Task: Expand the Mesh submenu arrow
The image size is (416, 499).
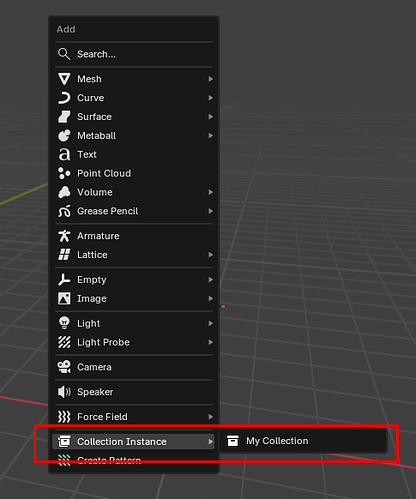Action: click(x=210, y=79)
